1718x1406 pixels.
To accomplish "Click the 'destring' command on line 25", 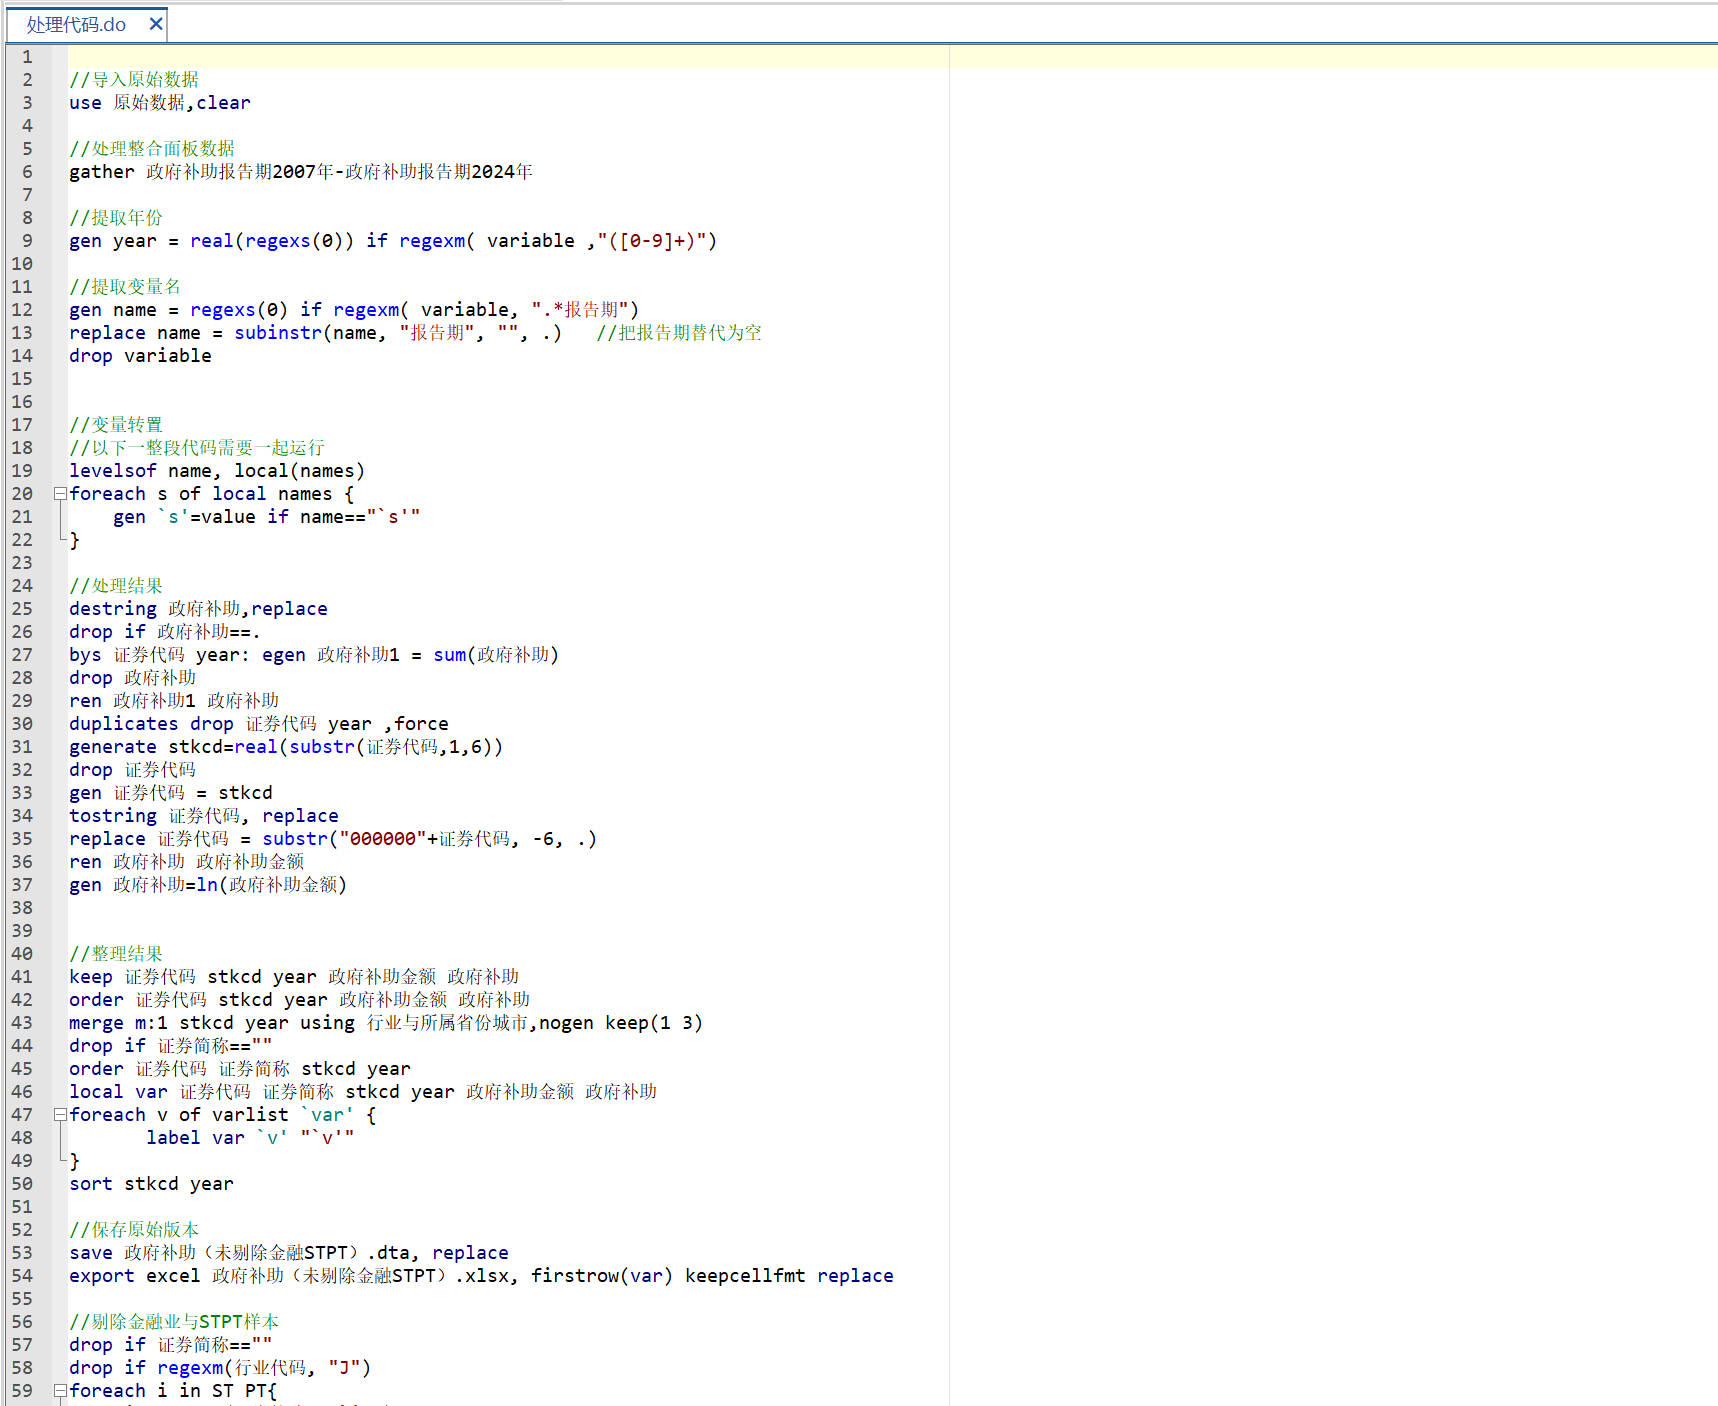I will (112, 609).
